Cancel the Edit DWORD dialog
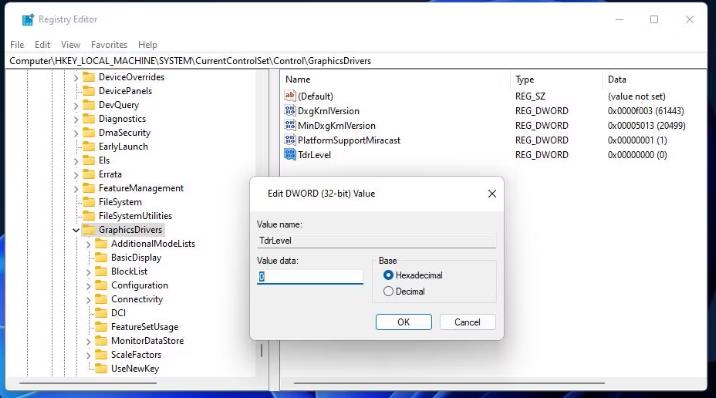 coord(468,322)
